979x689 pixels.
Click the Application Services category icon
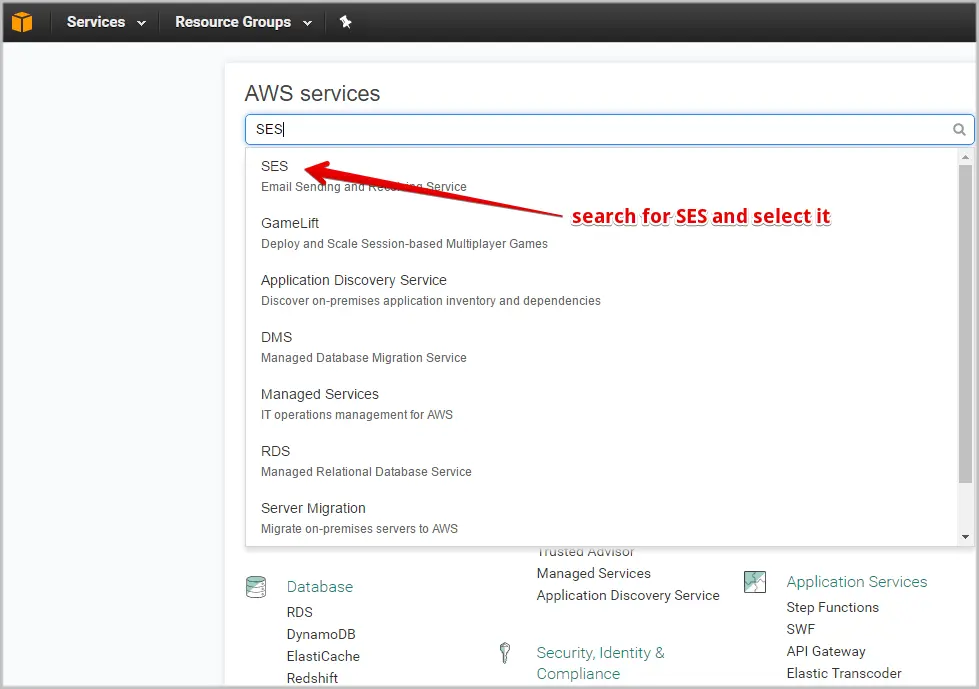click(x=755, y=582)
